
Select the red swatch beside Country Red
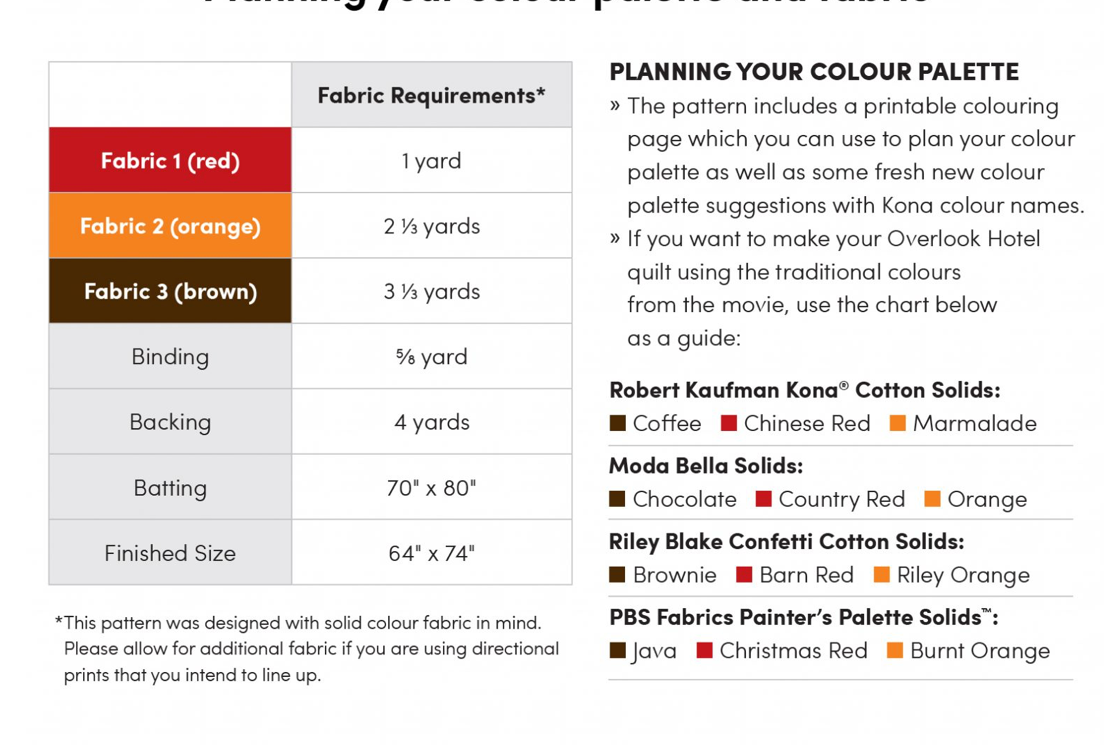(x=764, y=499)
